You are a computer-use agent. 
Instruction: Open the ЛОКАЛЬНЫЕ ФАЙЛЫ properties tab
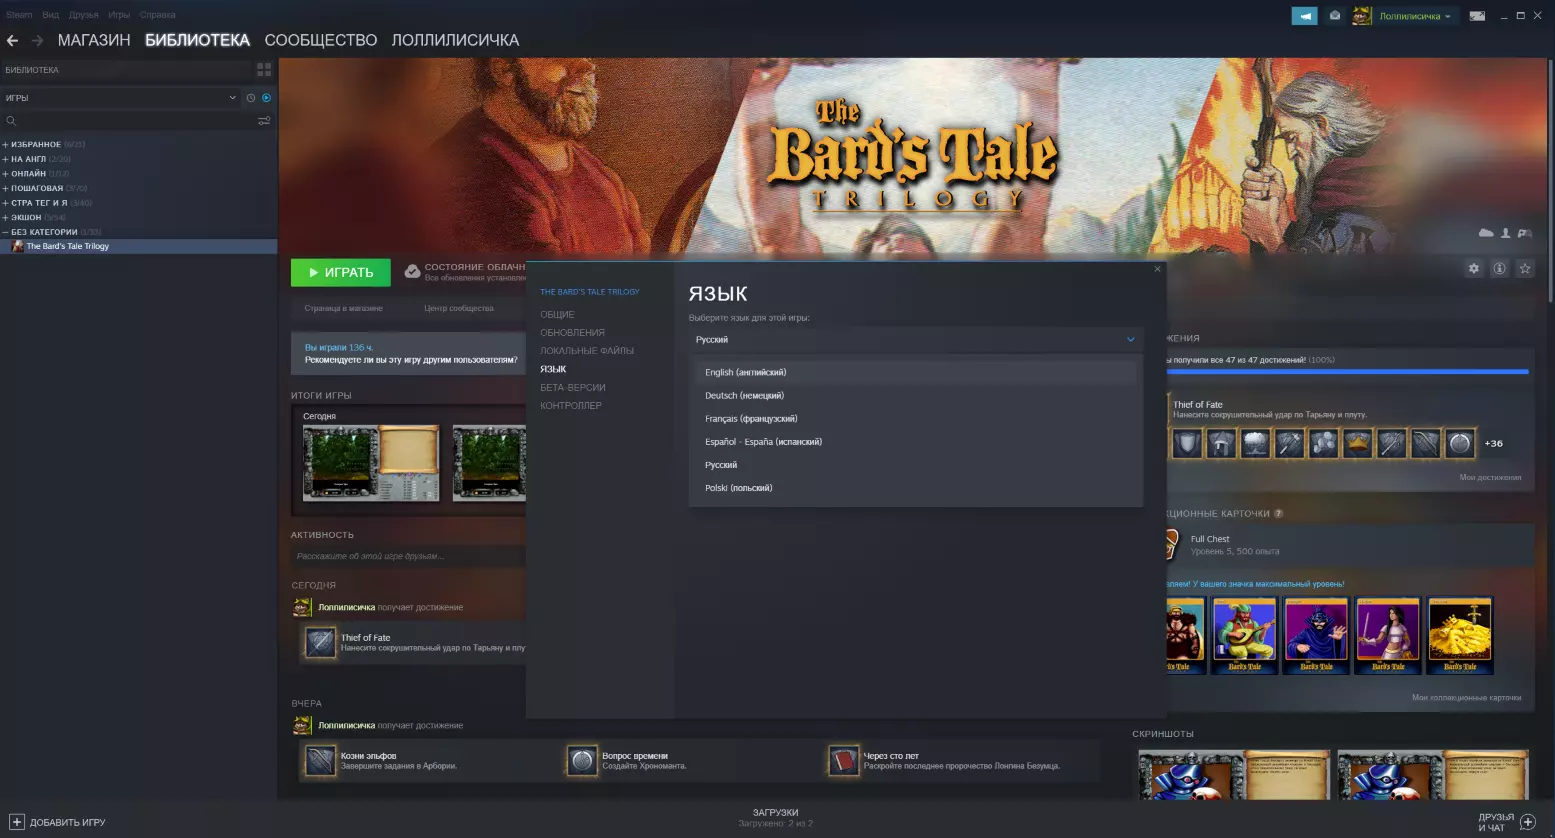[587, 351]
